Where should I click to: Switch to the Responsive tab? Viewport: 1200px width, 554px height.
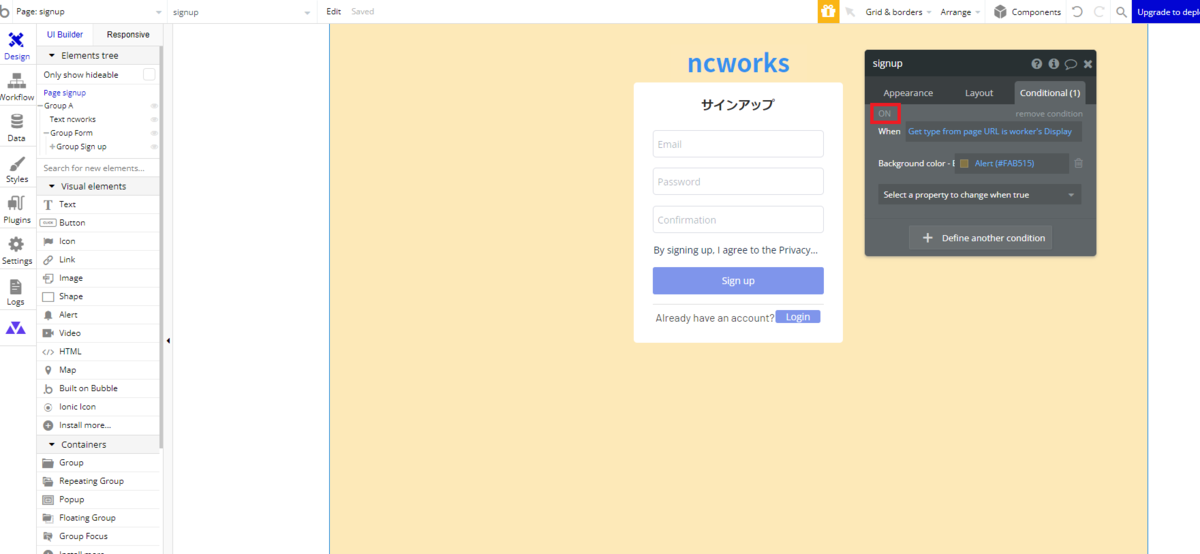(128, 34)
